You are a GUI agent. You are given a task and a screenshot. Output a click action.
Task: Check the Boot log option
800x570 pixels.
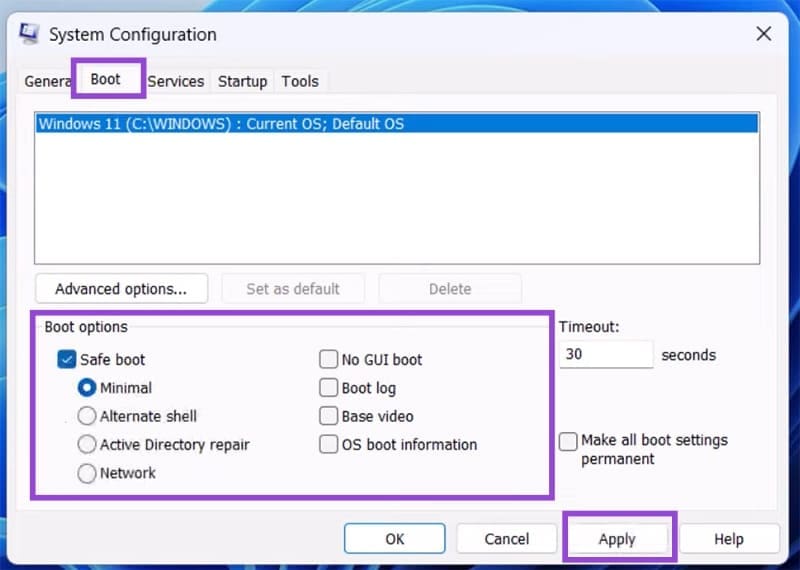329,388
